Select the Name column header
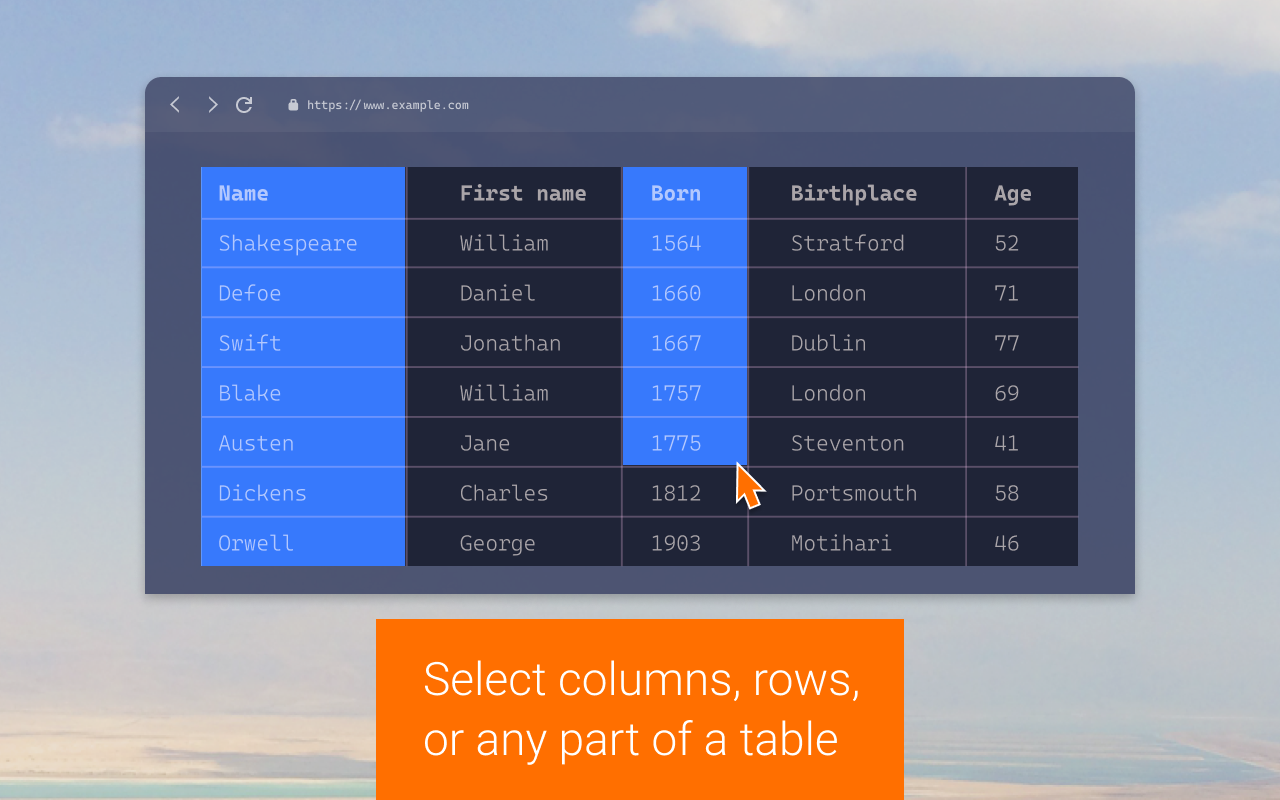Image resolution: width=1280 pixels, height=800 pixels. pos(303,193)
